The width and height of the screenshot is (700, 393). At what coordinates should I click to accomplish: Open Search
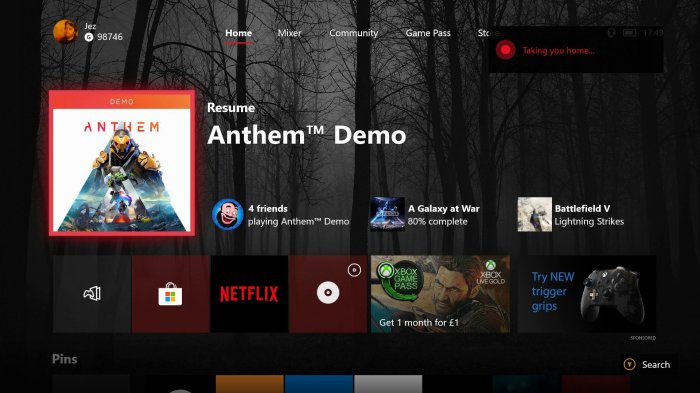point(656,365)
